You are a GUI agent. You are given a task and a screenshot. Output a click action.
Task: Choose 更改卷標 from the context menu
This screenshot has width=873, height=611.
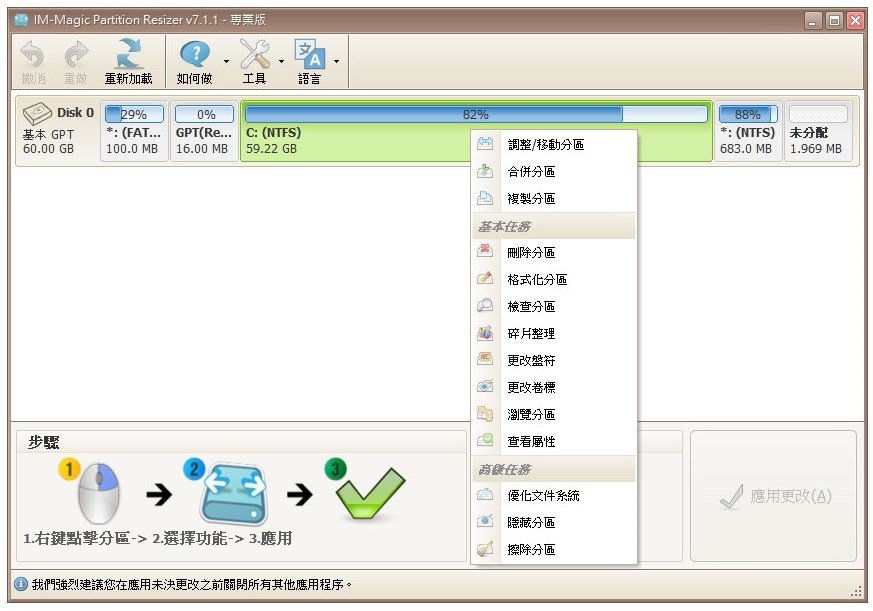554,387
